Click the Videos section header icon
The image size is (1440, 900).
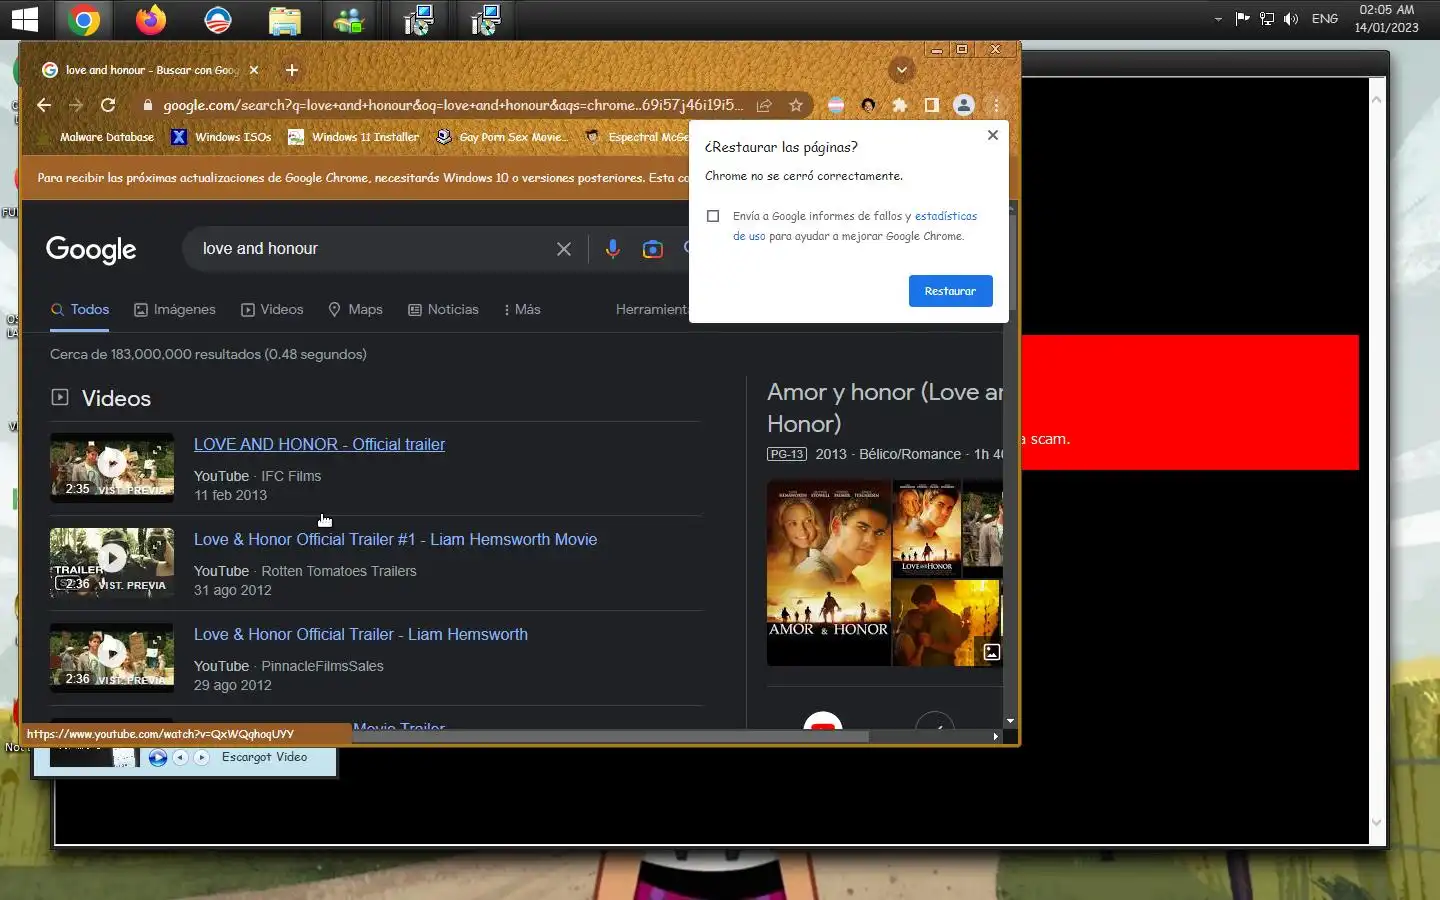[60, 398]
